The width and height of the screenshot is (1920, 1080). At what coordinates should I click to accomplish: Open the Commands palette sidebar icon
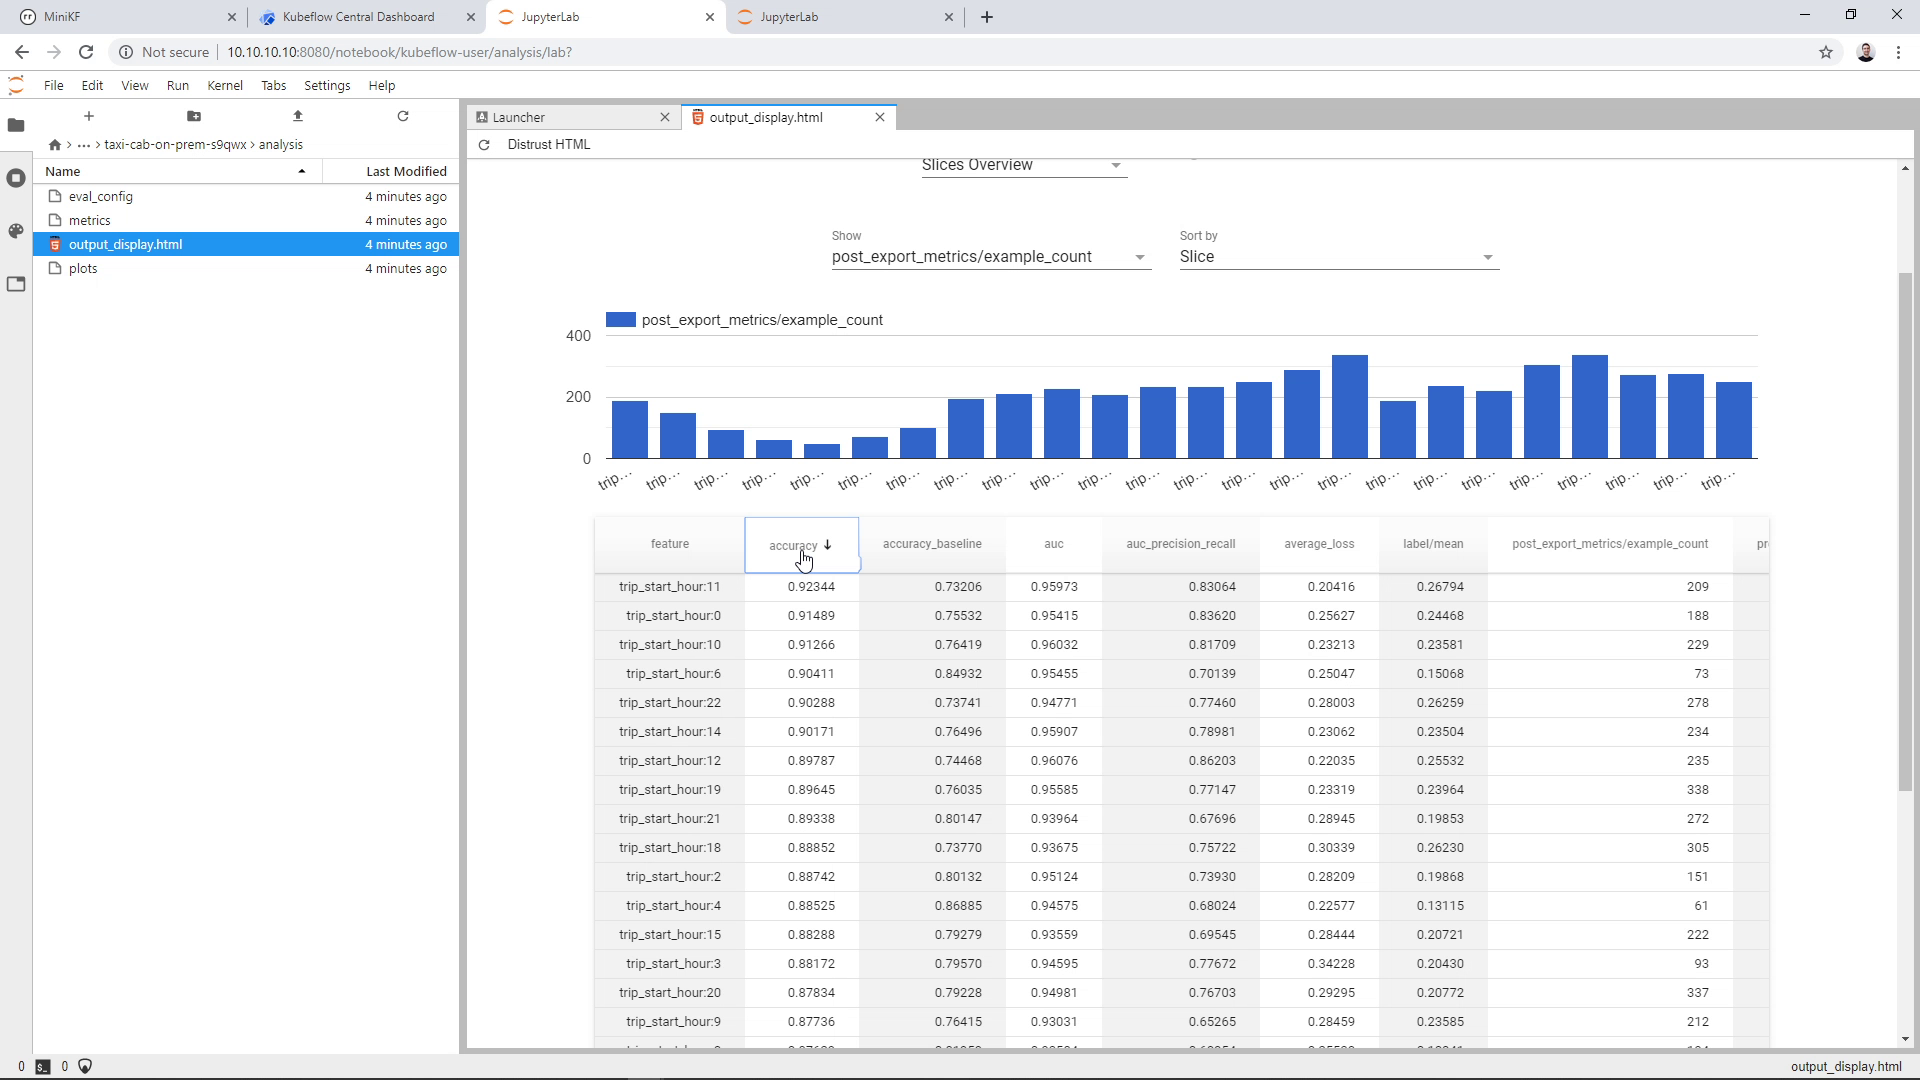(16, 231)
